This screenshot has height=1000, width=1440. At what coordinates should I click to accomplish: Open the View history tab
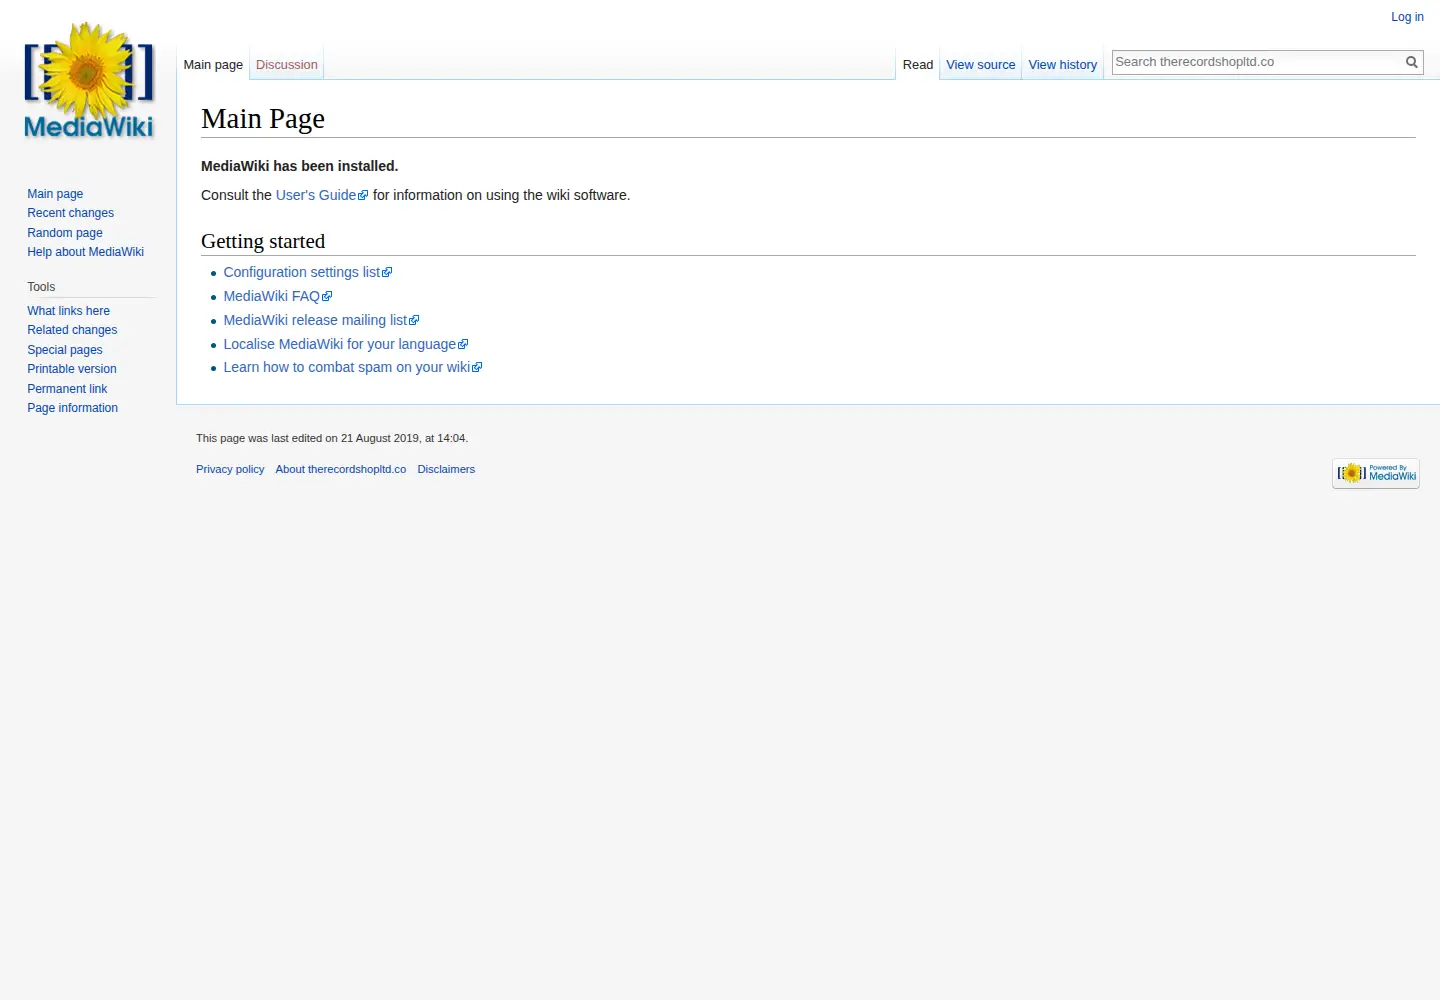click(x=1063, y=65)
